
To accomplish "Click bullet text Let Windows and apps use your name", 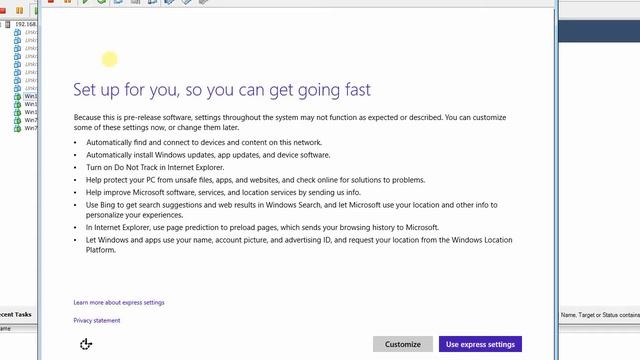I will click(299, 245).
